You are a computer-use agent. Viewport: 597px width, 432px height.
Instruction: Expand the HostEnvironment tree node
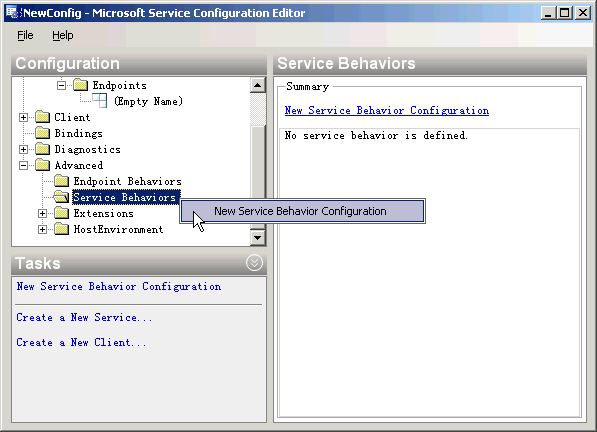pyautogui.click(x=42, y=229)
